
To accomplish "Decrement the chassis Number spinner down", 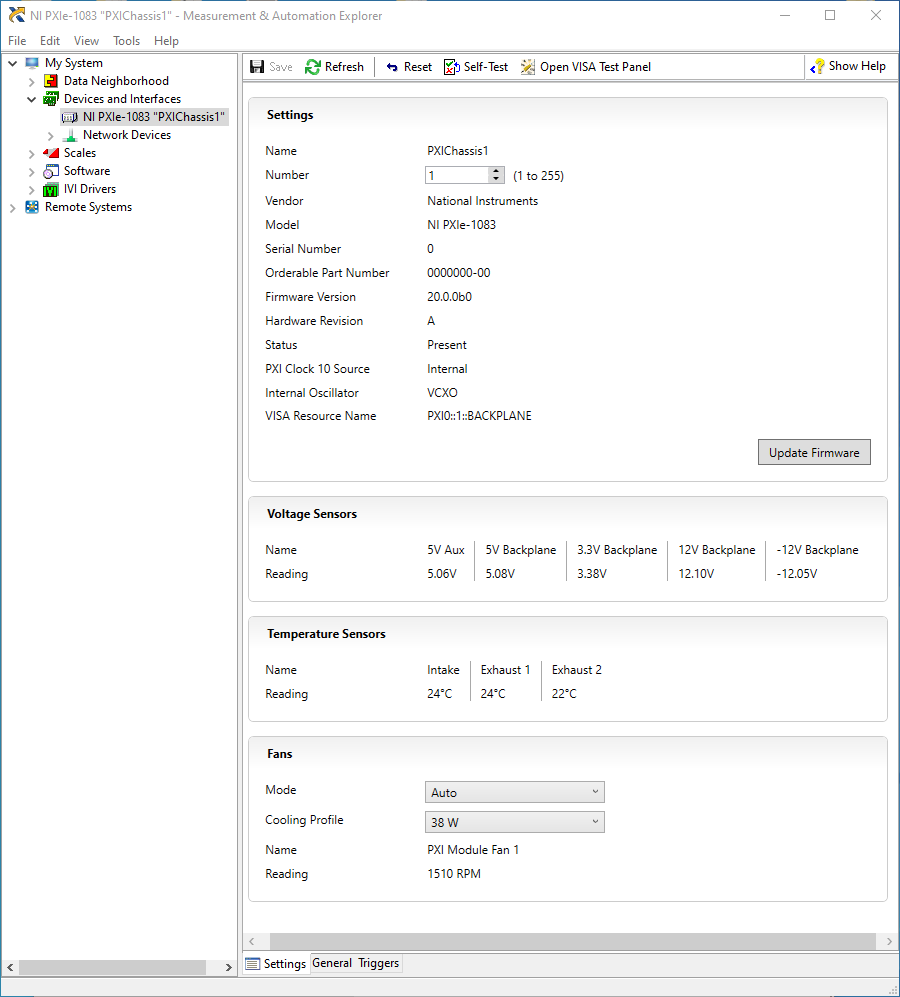I will [496, 179].
